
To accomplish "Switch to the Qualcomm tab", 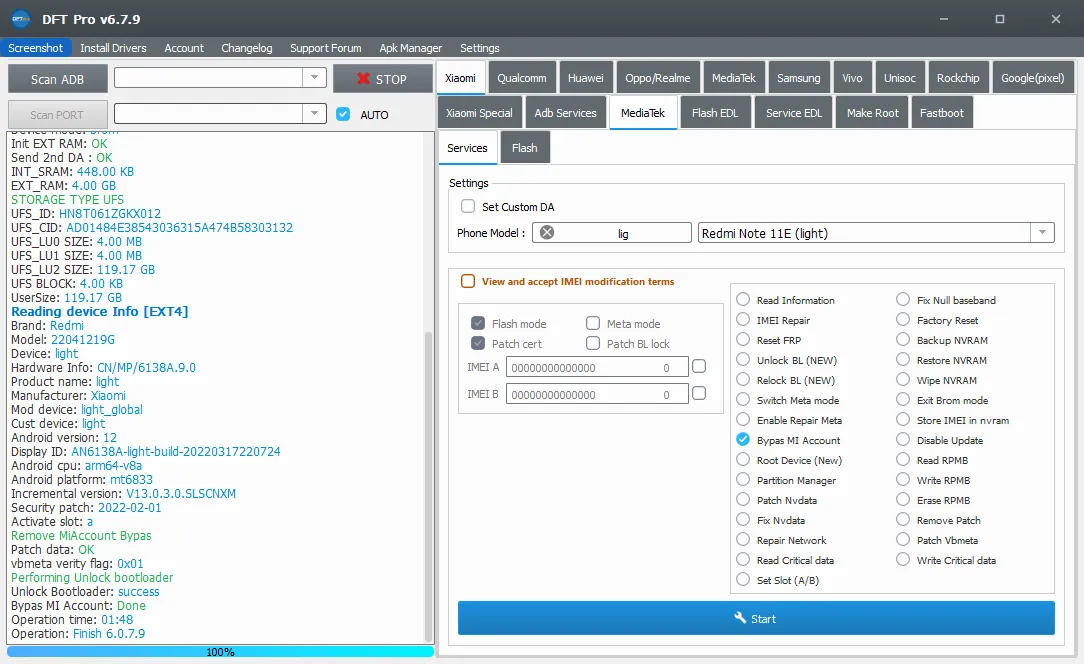I will coord(521,78).
